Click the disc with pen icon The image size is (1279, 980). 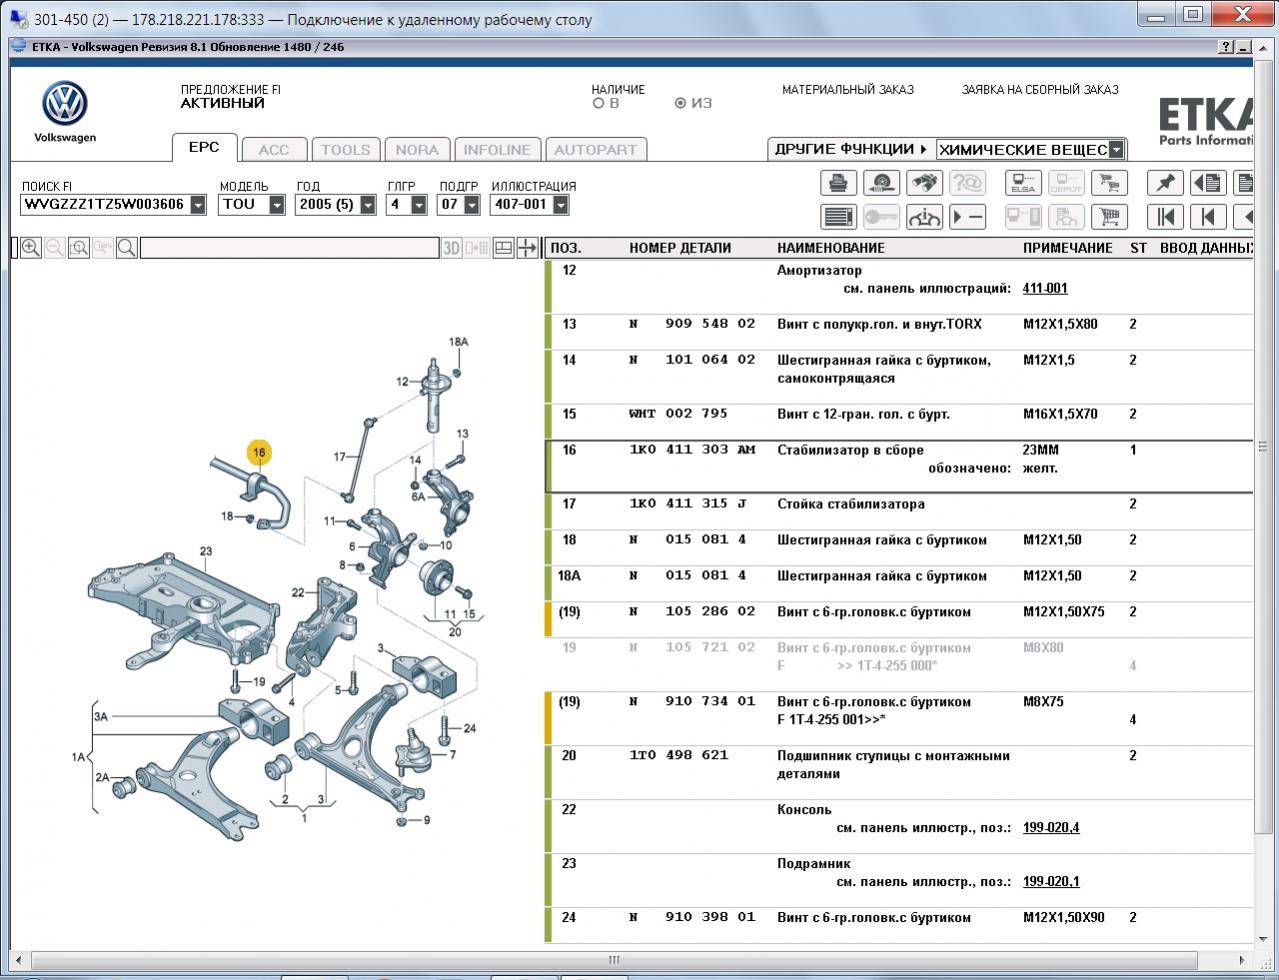coord(882,183)
